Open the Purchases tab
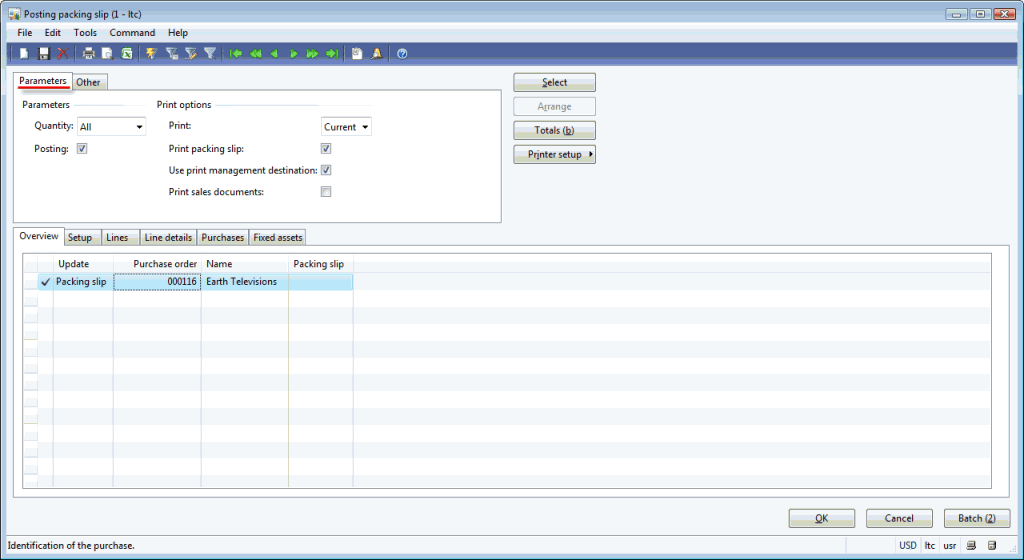 pos(223,238)
